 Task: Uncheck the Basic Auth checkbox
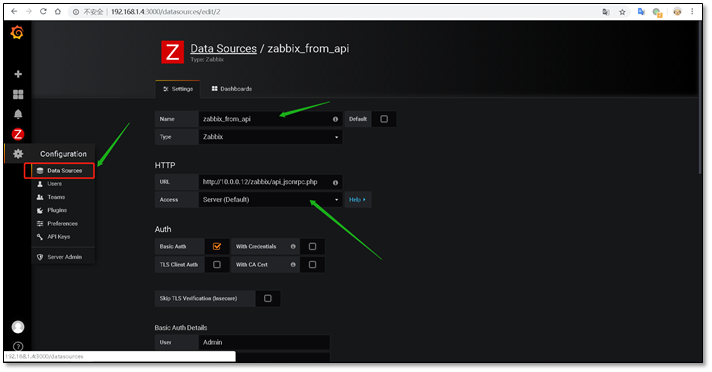click(x=217, y=246)
